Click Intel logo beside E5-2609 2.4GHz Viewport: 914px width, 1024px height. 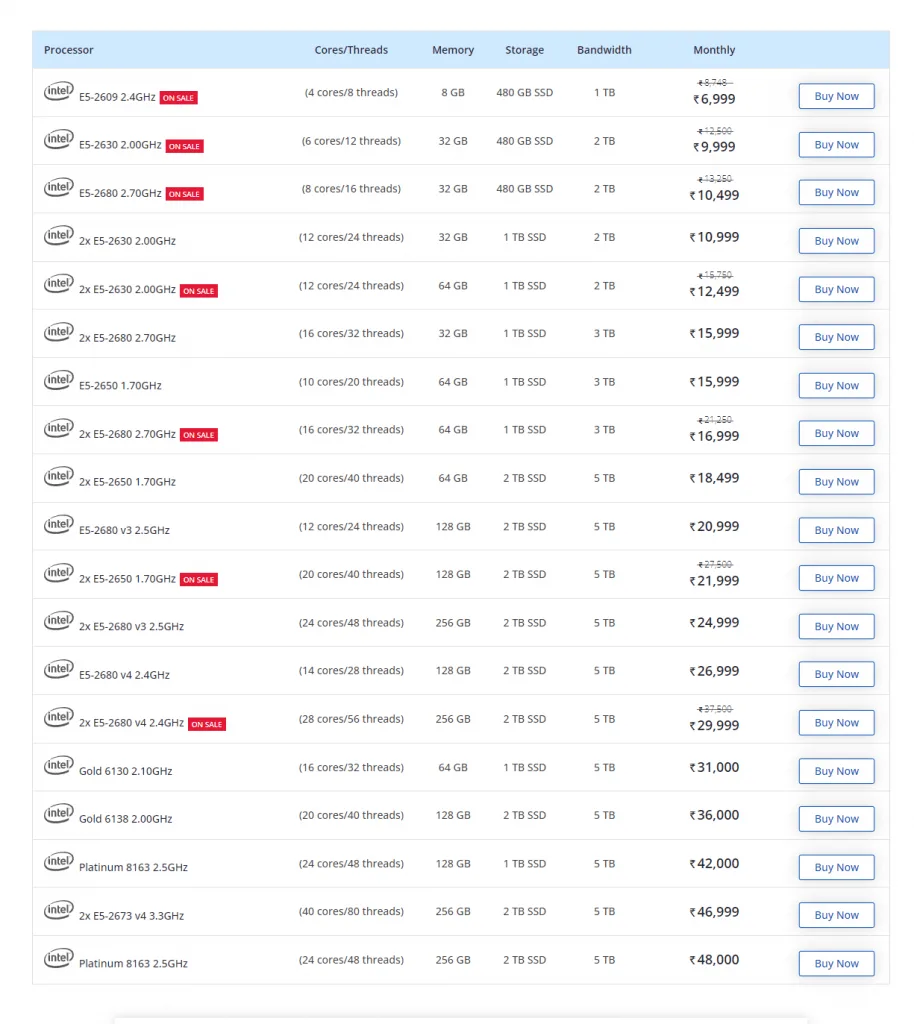[58, 91]
